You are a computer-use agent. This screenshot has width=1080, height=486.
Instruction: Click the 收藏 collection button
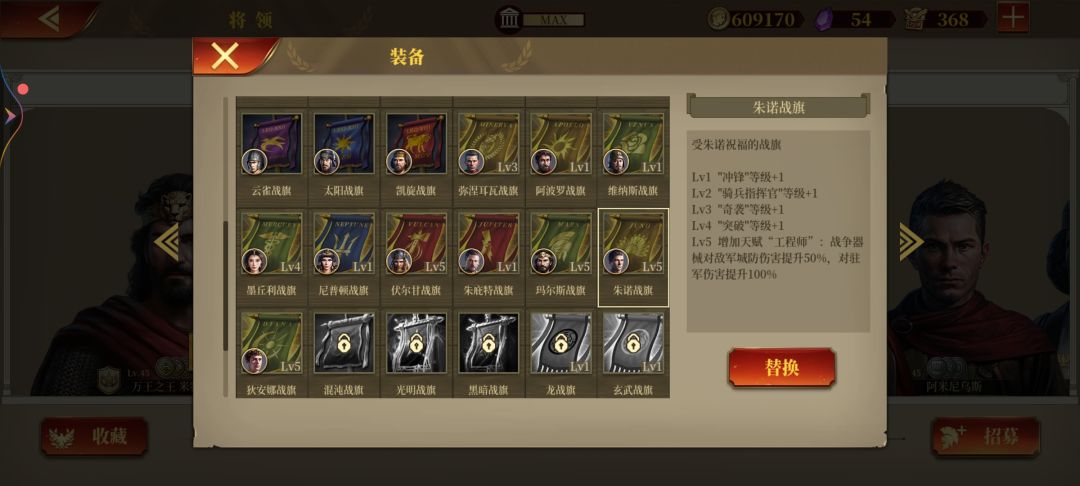coord(94,436)
